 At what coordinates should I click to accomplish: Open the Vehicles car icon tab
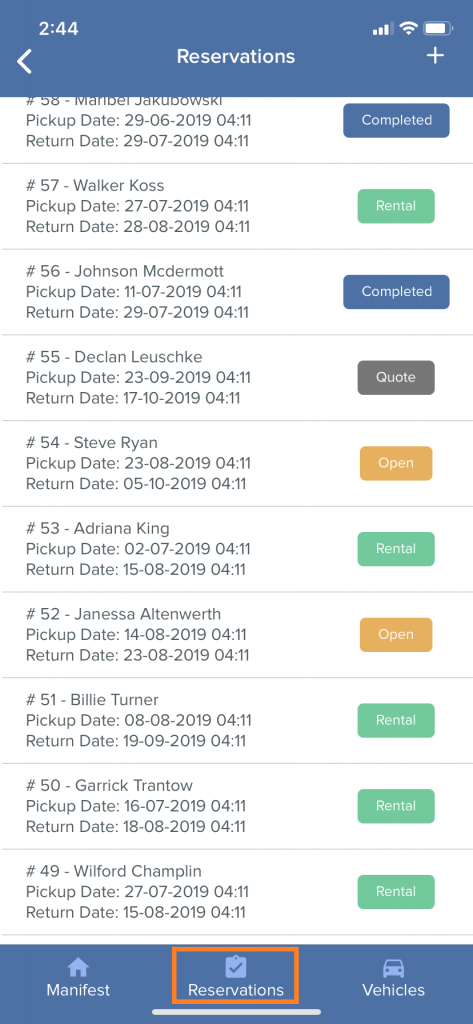pyautogui.click(x=393, y=967)
